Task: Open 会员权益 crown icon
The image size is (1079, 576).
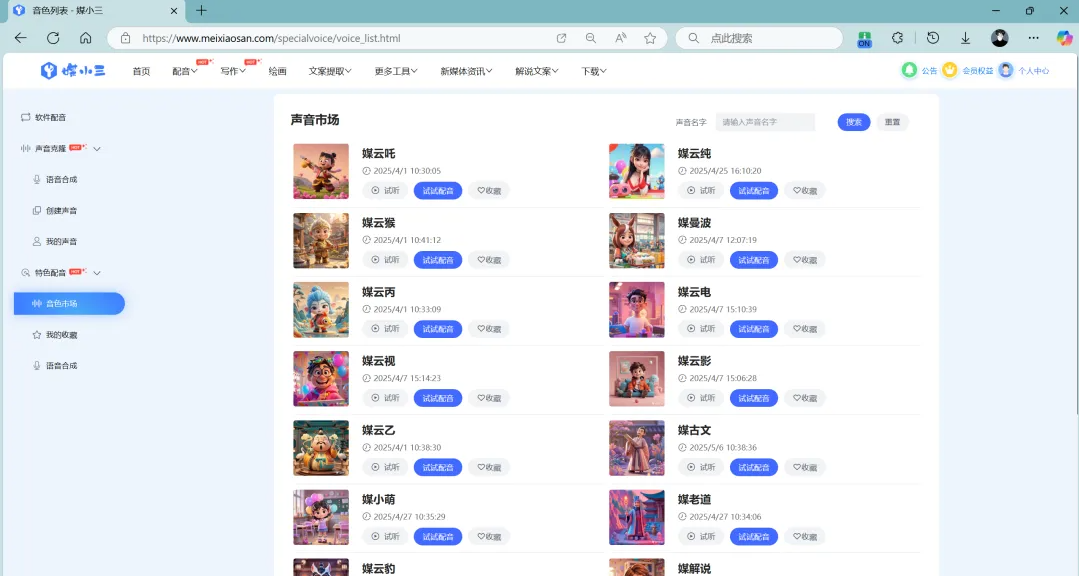Action: [950, 70]
